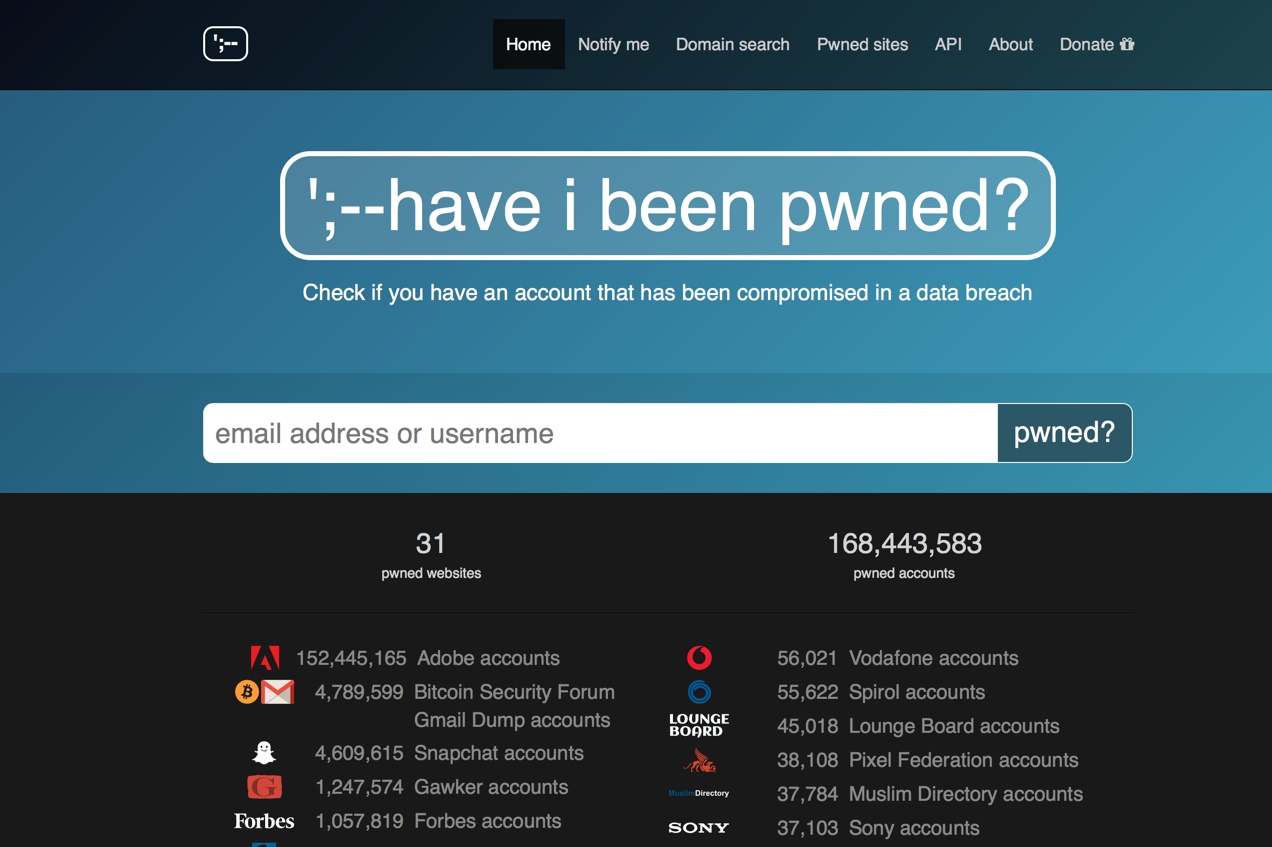The width and height of the screenshot is (1272, 847).
Task: Open the About page
Action: 1010,44
